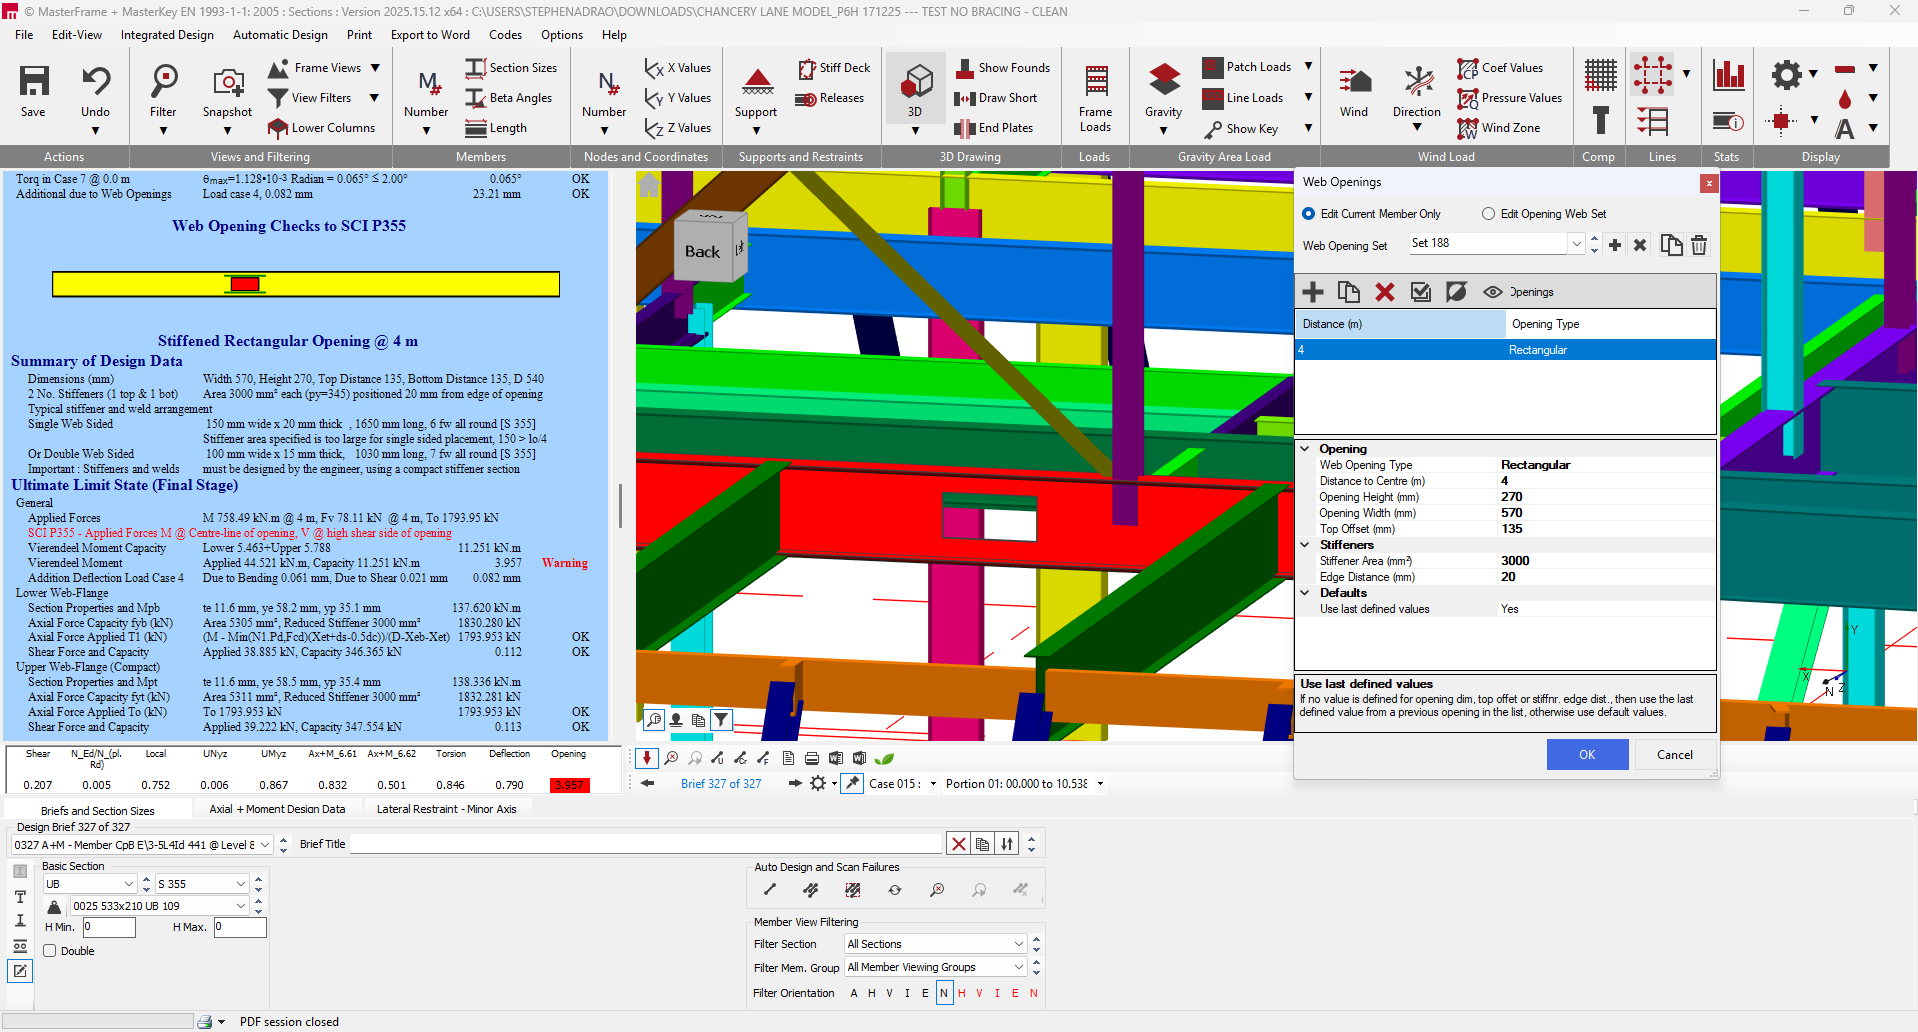The image size is (1918, 1032).
Task: Click the Gravity loads icon
Action: coord(1164,80)
